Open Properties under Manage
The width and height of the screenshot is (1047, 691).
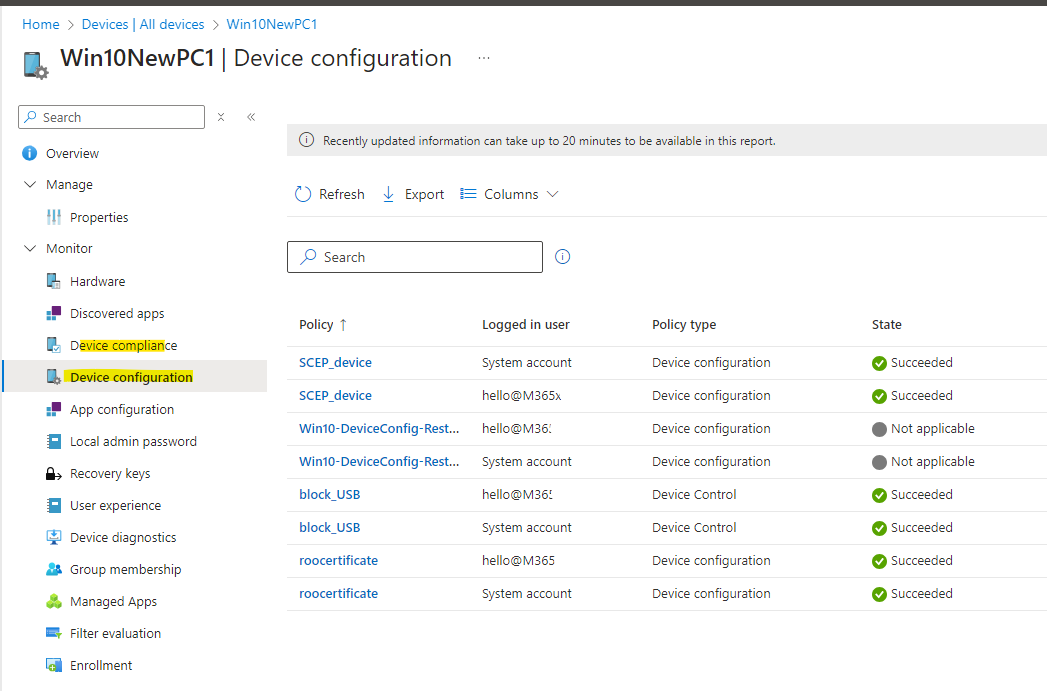tap(99, 218)
